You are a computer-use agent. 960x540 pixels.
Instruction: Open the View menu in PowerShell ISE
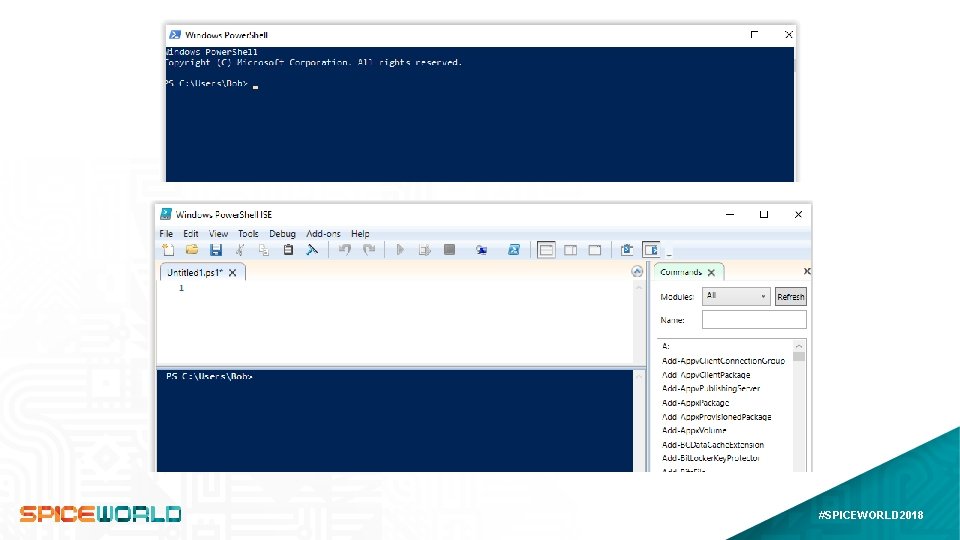click(x=218, y=233)
